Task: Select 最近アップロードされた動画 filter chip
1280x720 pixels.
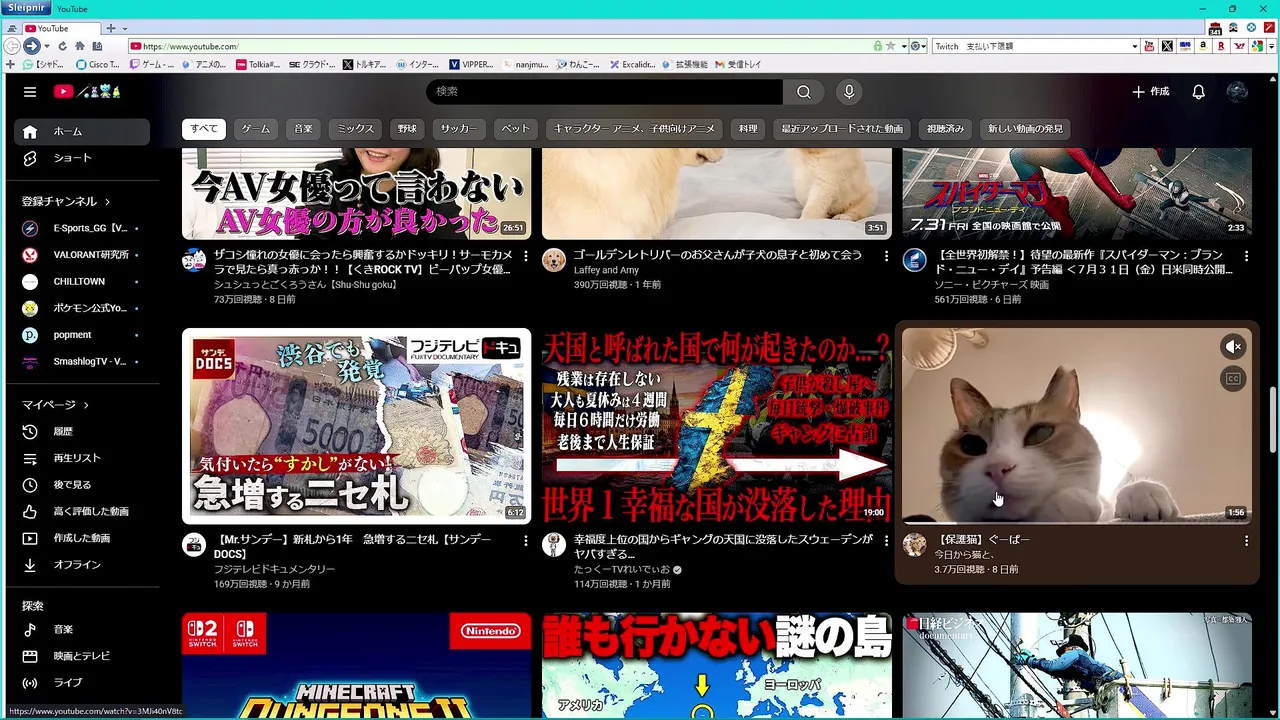Action: [x=842, y=129]
